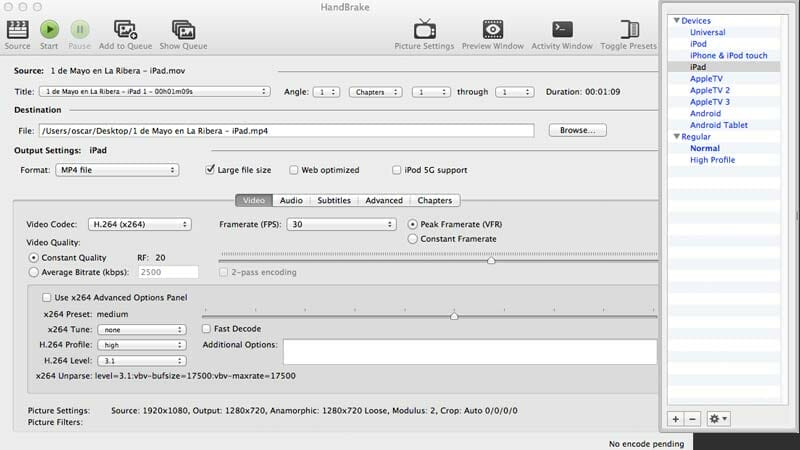Switch to the Subtitles tab

(x=333, y=200)
